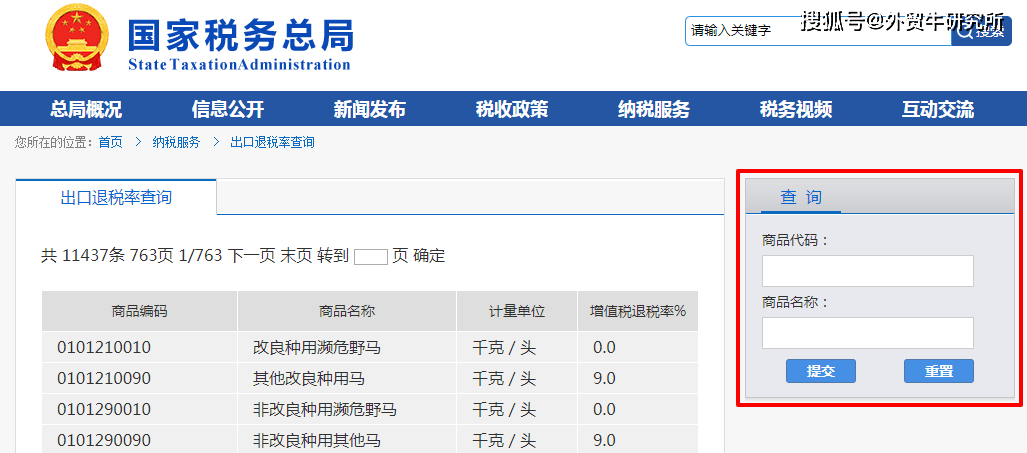
Task: Click the page number input box
Action: pyautogui.click(x=371, y=257)
